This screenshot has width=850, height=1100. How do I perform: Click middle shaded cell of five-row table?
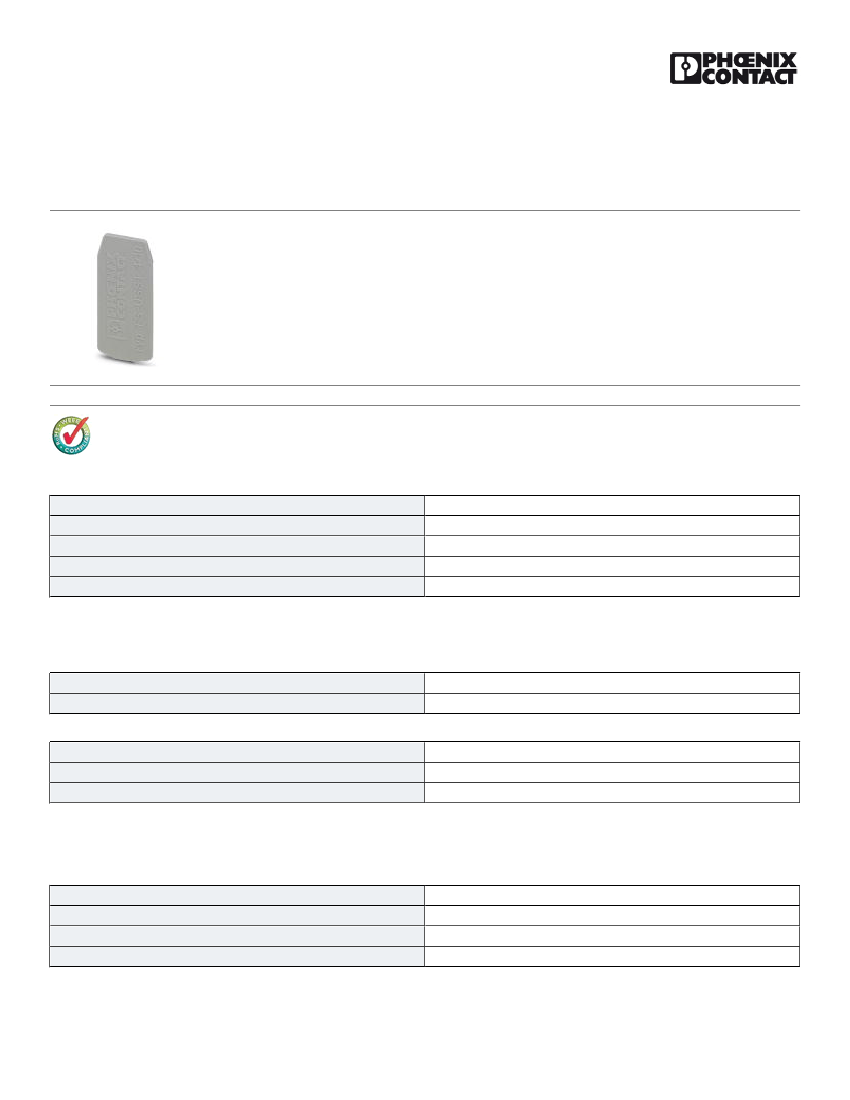coord(237,546)
